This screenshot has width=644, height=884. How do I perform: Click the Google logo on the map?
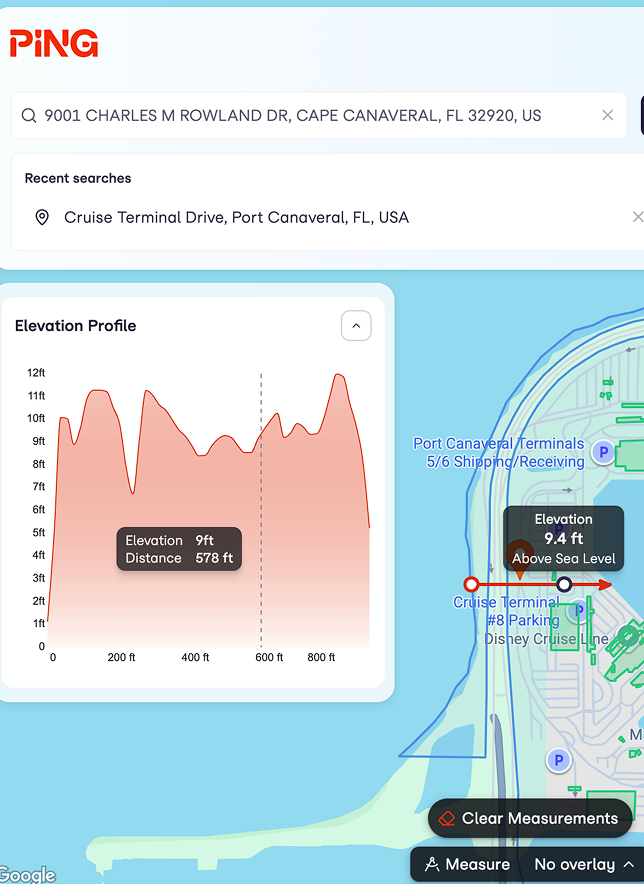point(28,875)
